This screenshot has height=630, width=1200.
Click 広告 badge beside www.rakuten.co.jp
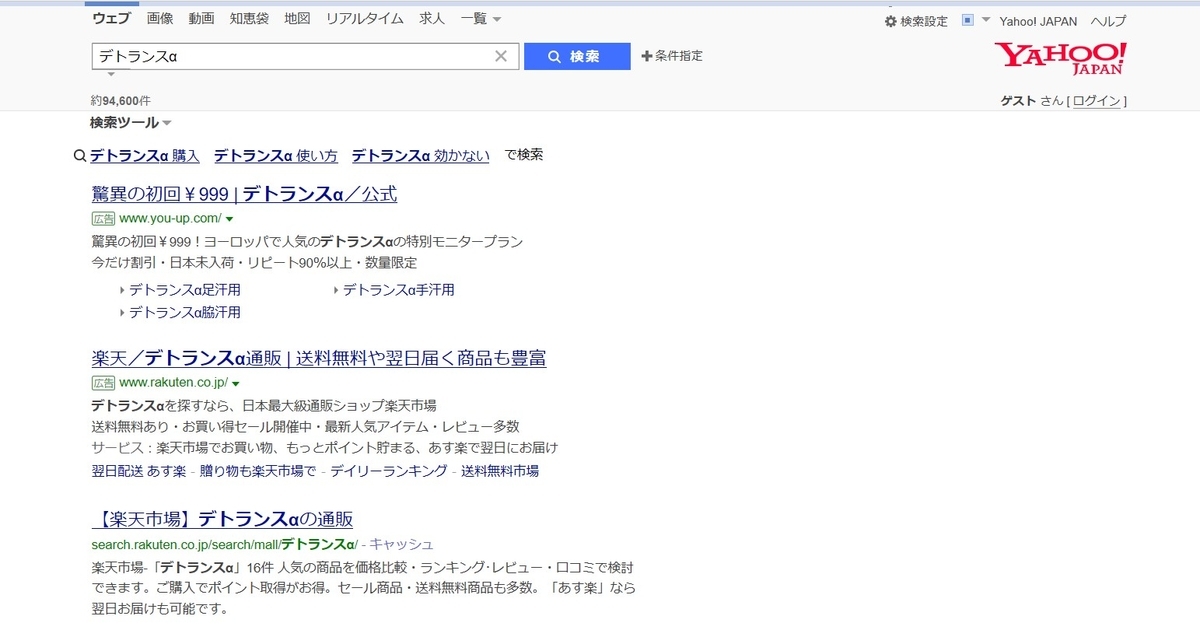click(103, 382)
